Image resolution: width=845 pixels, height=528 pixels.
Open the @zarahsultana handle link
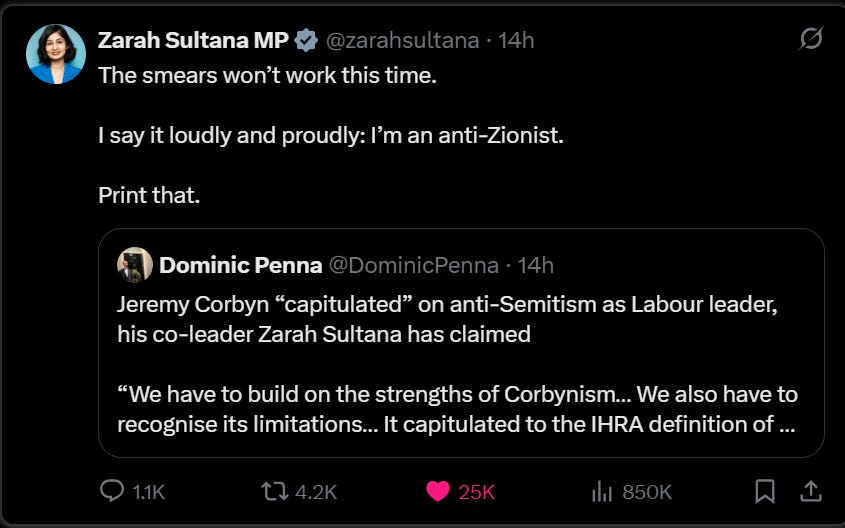[404, 40]
